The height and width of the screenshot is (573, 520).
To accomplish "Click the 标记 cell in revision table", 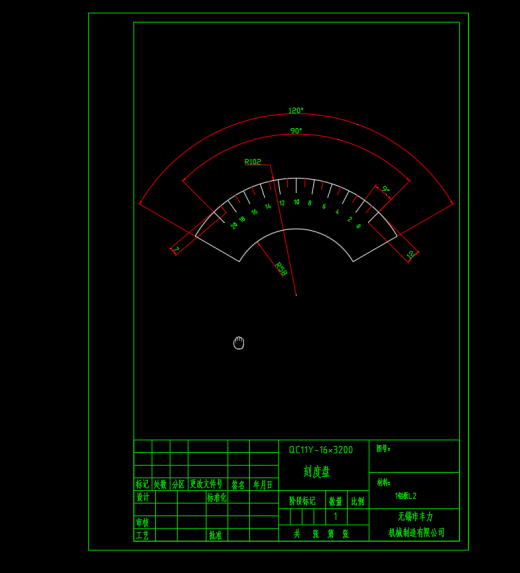I will click(x=143, y=484).
